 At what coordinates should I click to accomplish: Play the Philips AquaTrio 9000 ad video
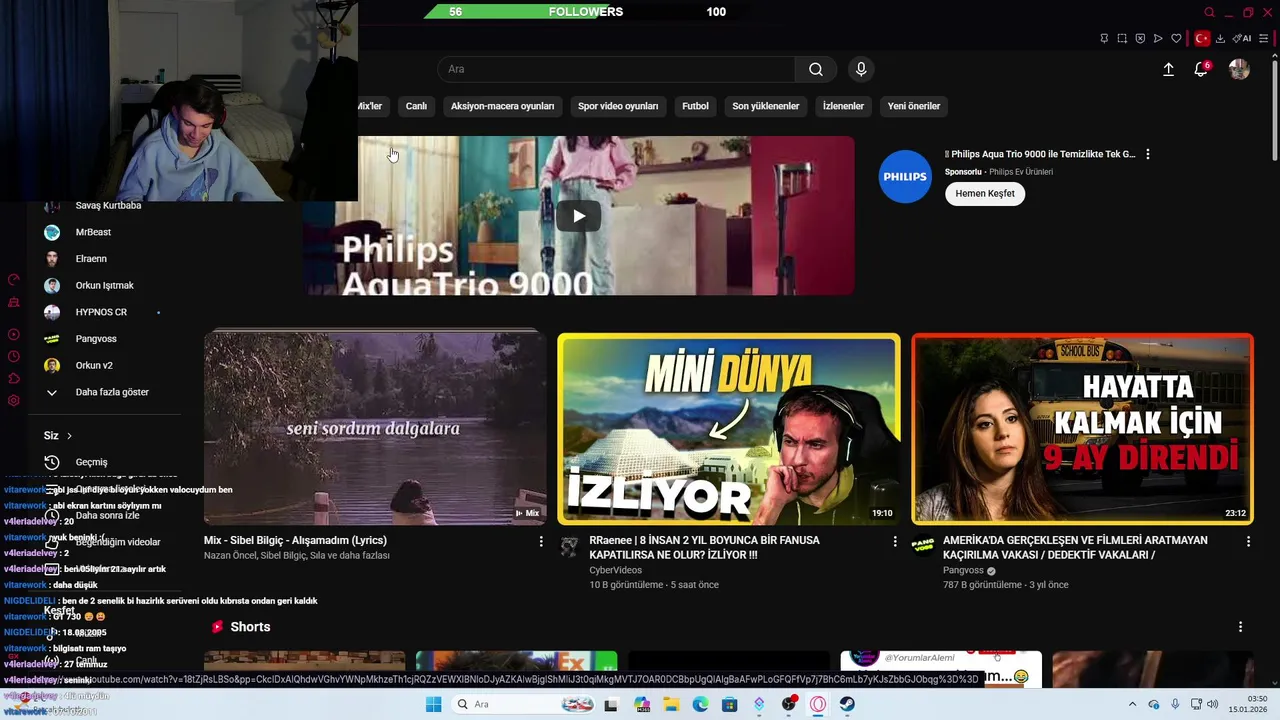point(578,216)
